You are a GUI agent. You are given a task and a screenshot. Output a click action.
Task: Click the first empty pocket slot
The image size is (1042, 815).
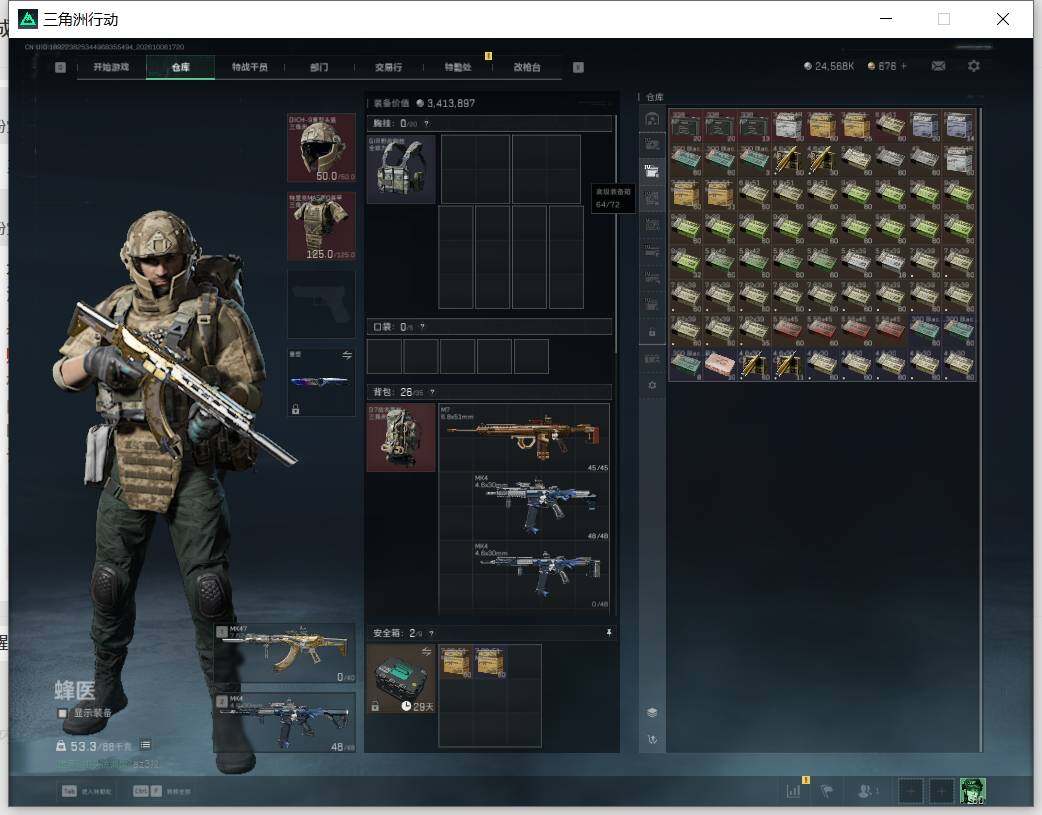384,356
